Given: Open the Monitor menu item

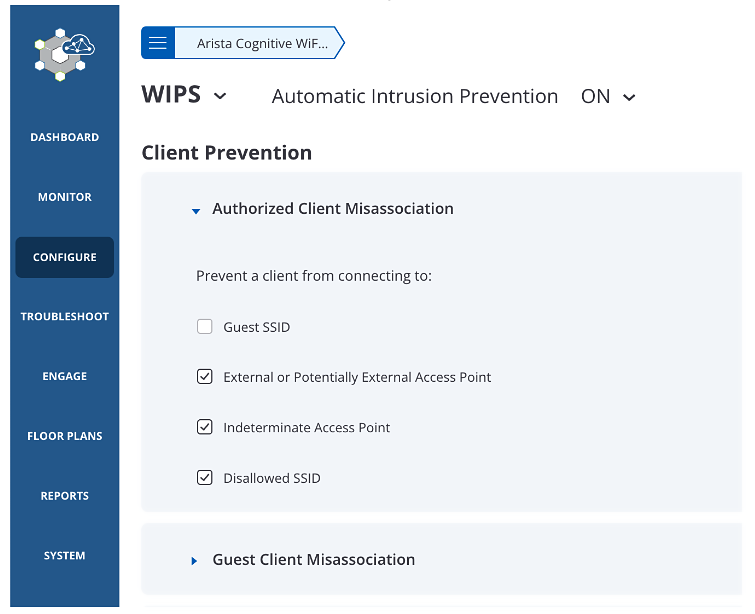Looking at the screenshot, I should pyautogui.click(x=65, y=197).
